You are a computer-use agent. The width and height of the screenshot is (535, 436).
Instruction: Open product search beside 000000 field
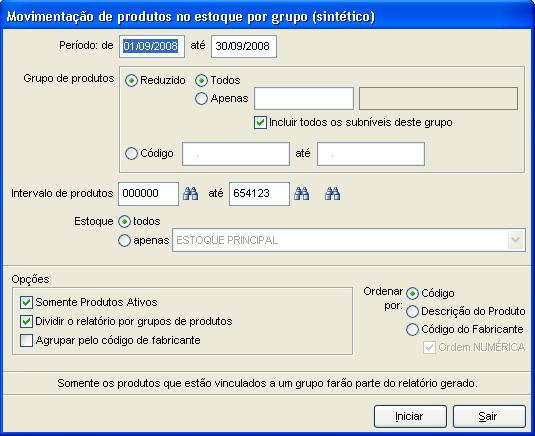(191, 193)
